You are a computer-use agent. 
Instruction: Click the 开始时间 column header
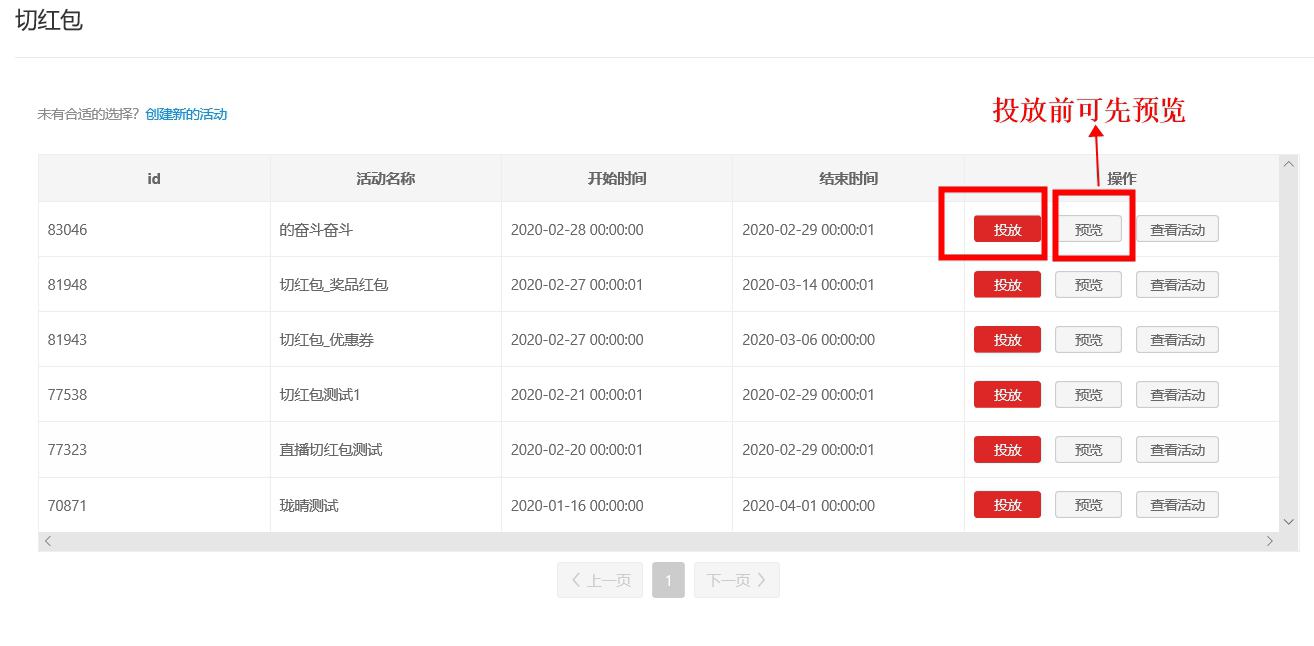(616, 179)
